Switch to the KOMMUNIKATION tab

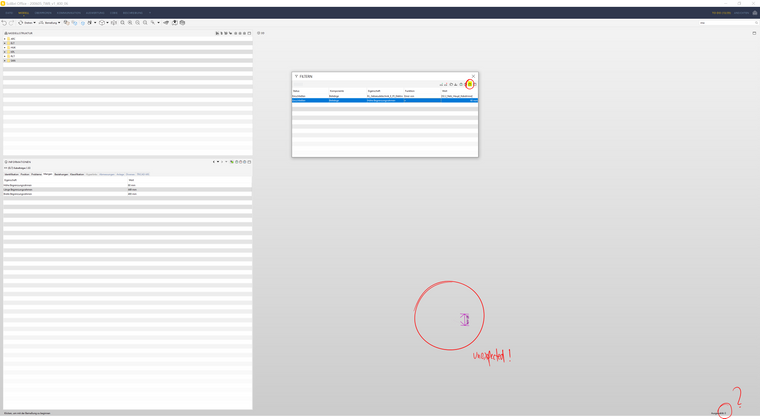coord(68,13)
